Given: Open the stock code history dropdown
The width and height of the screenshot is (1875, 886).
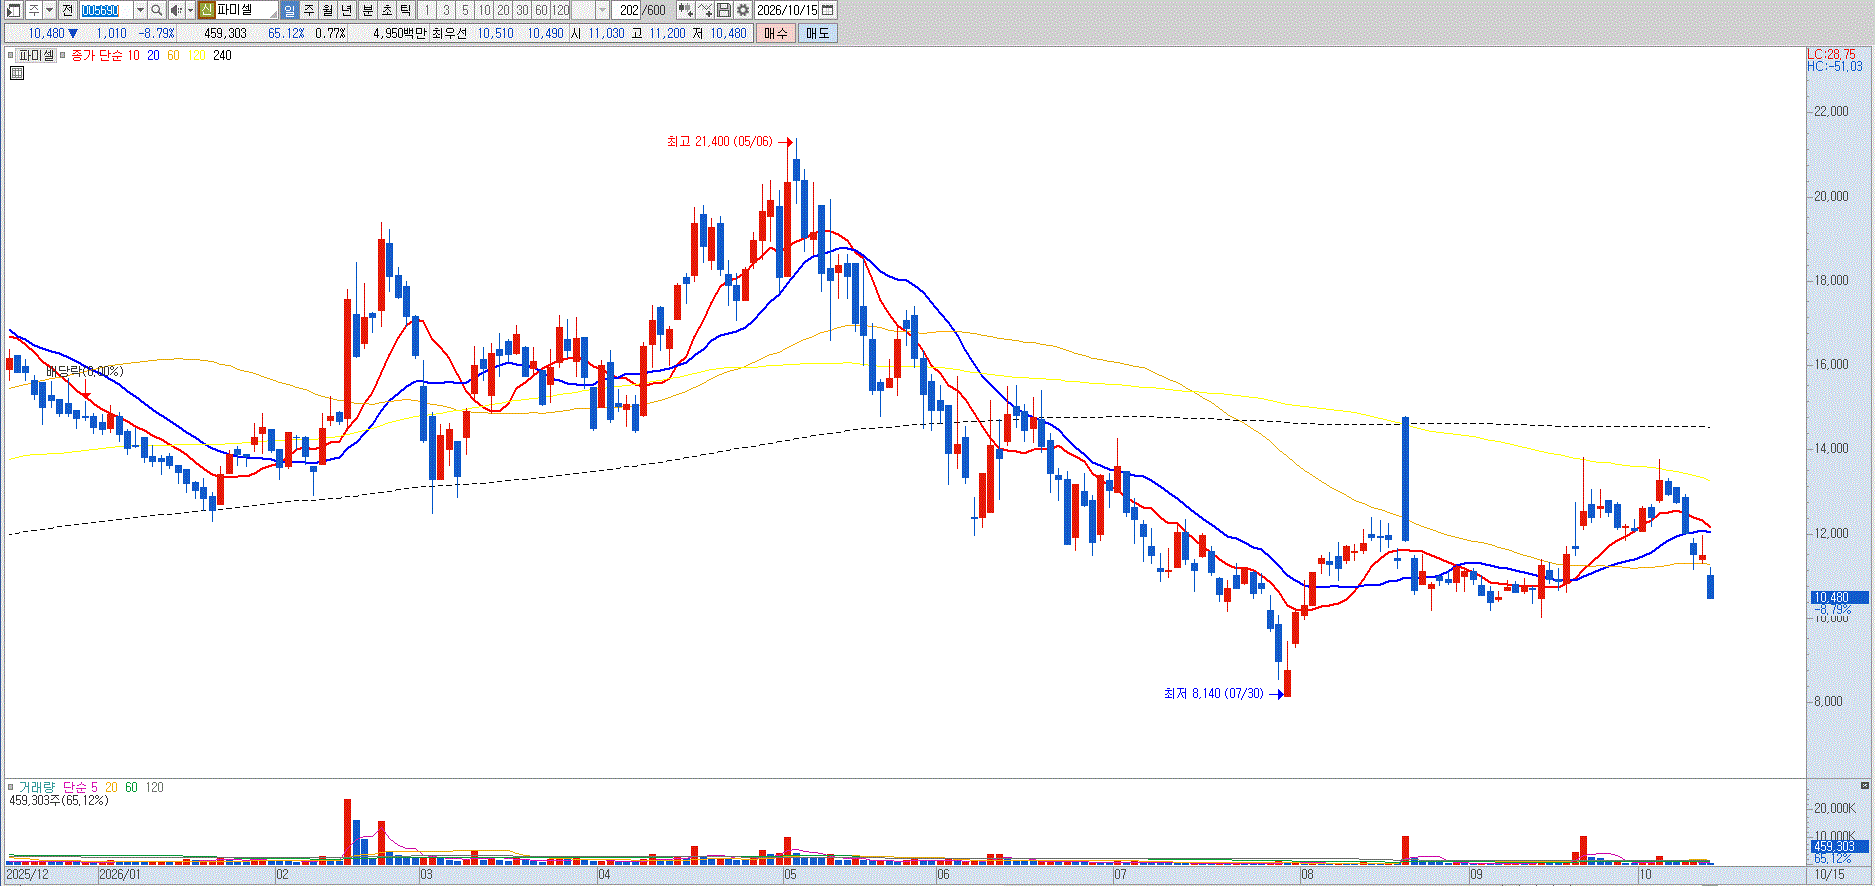Looking at the screenshot, I should click(140, 10).
